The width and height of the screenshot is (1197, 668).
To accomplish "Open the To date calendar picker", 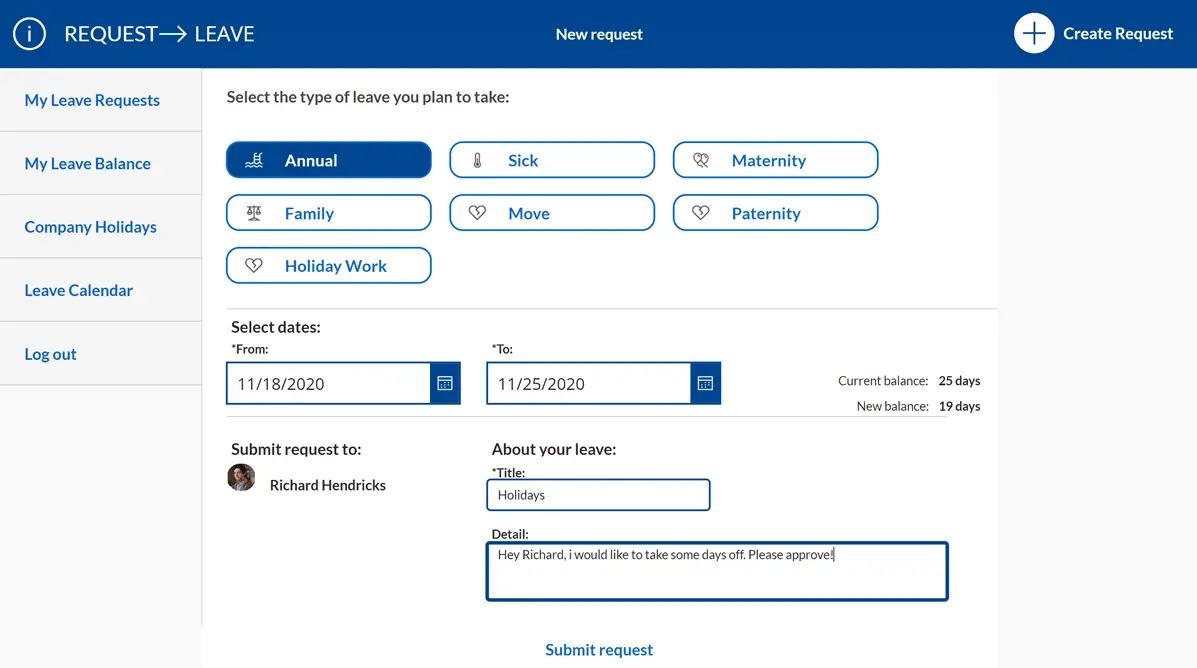I will click(x=705, y=383).
